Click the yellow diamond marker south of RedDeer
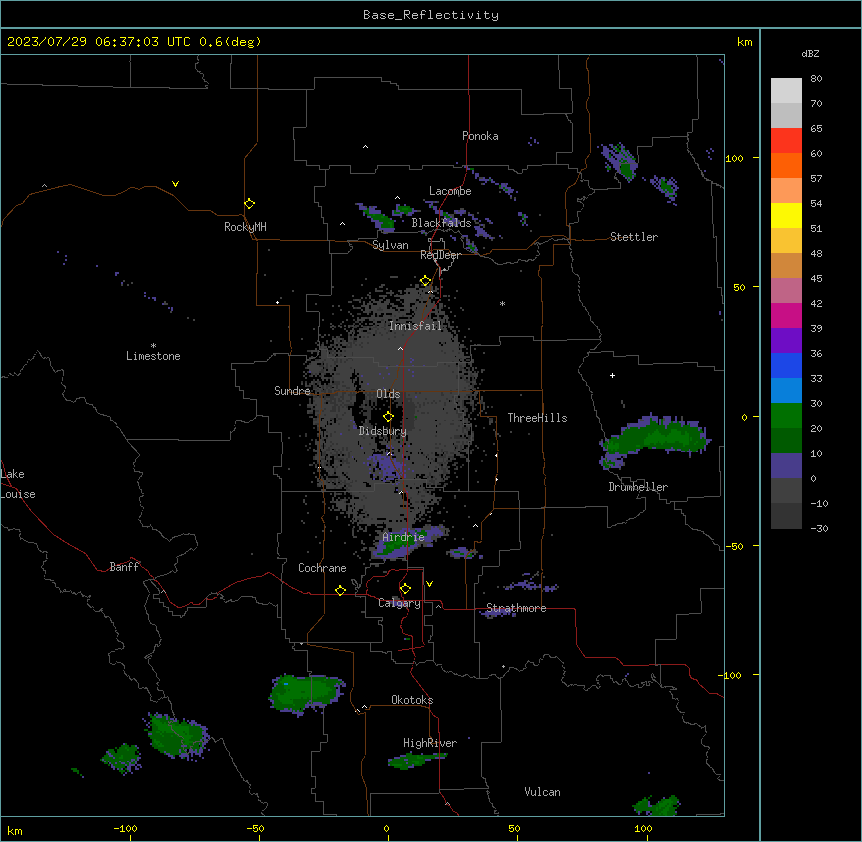862x842 pixels. 426,281
